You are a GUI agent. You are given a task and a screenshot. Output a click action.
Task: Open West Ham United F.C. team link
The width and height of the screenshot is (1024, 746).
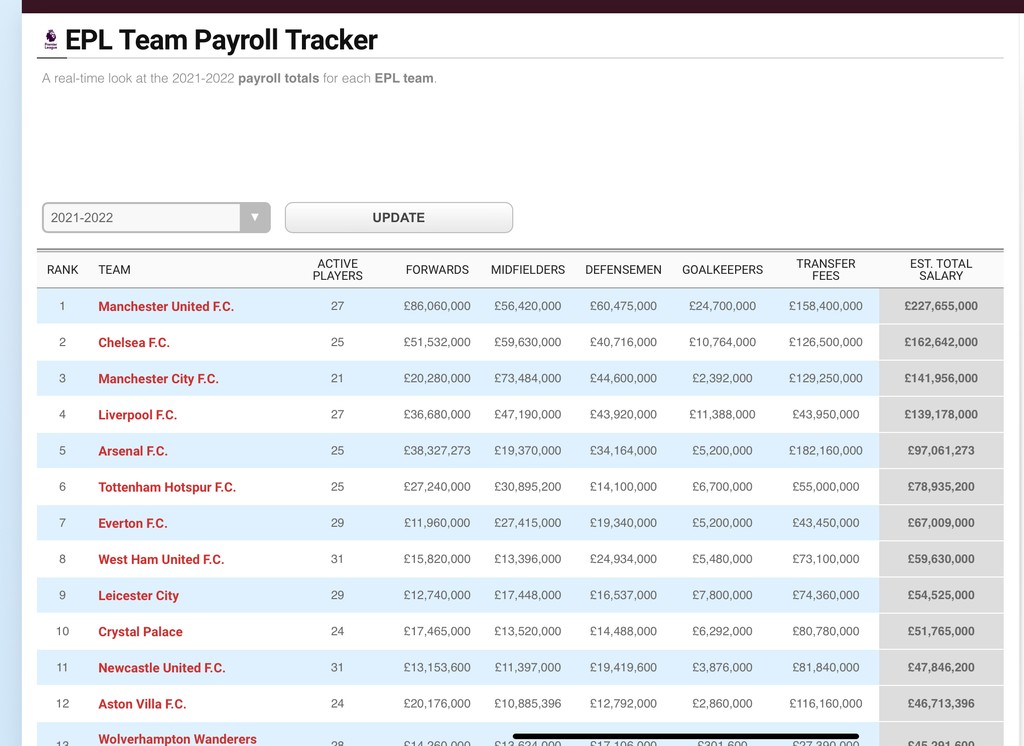161,559
